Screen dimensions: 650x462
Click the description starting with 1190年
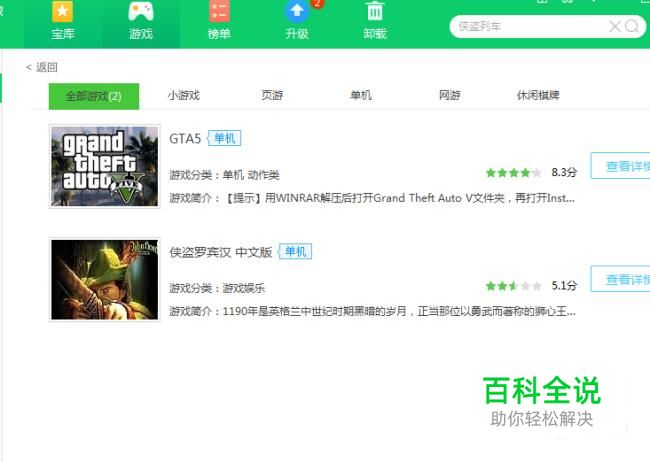point(372,311)
